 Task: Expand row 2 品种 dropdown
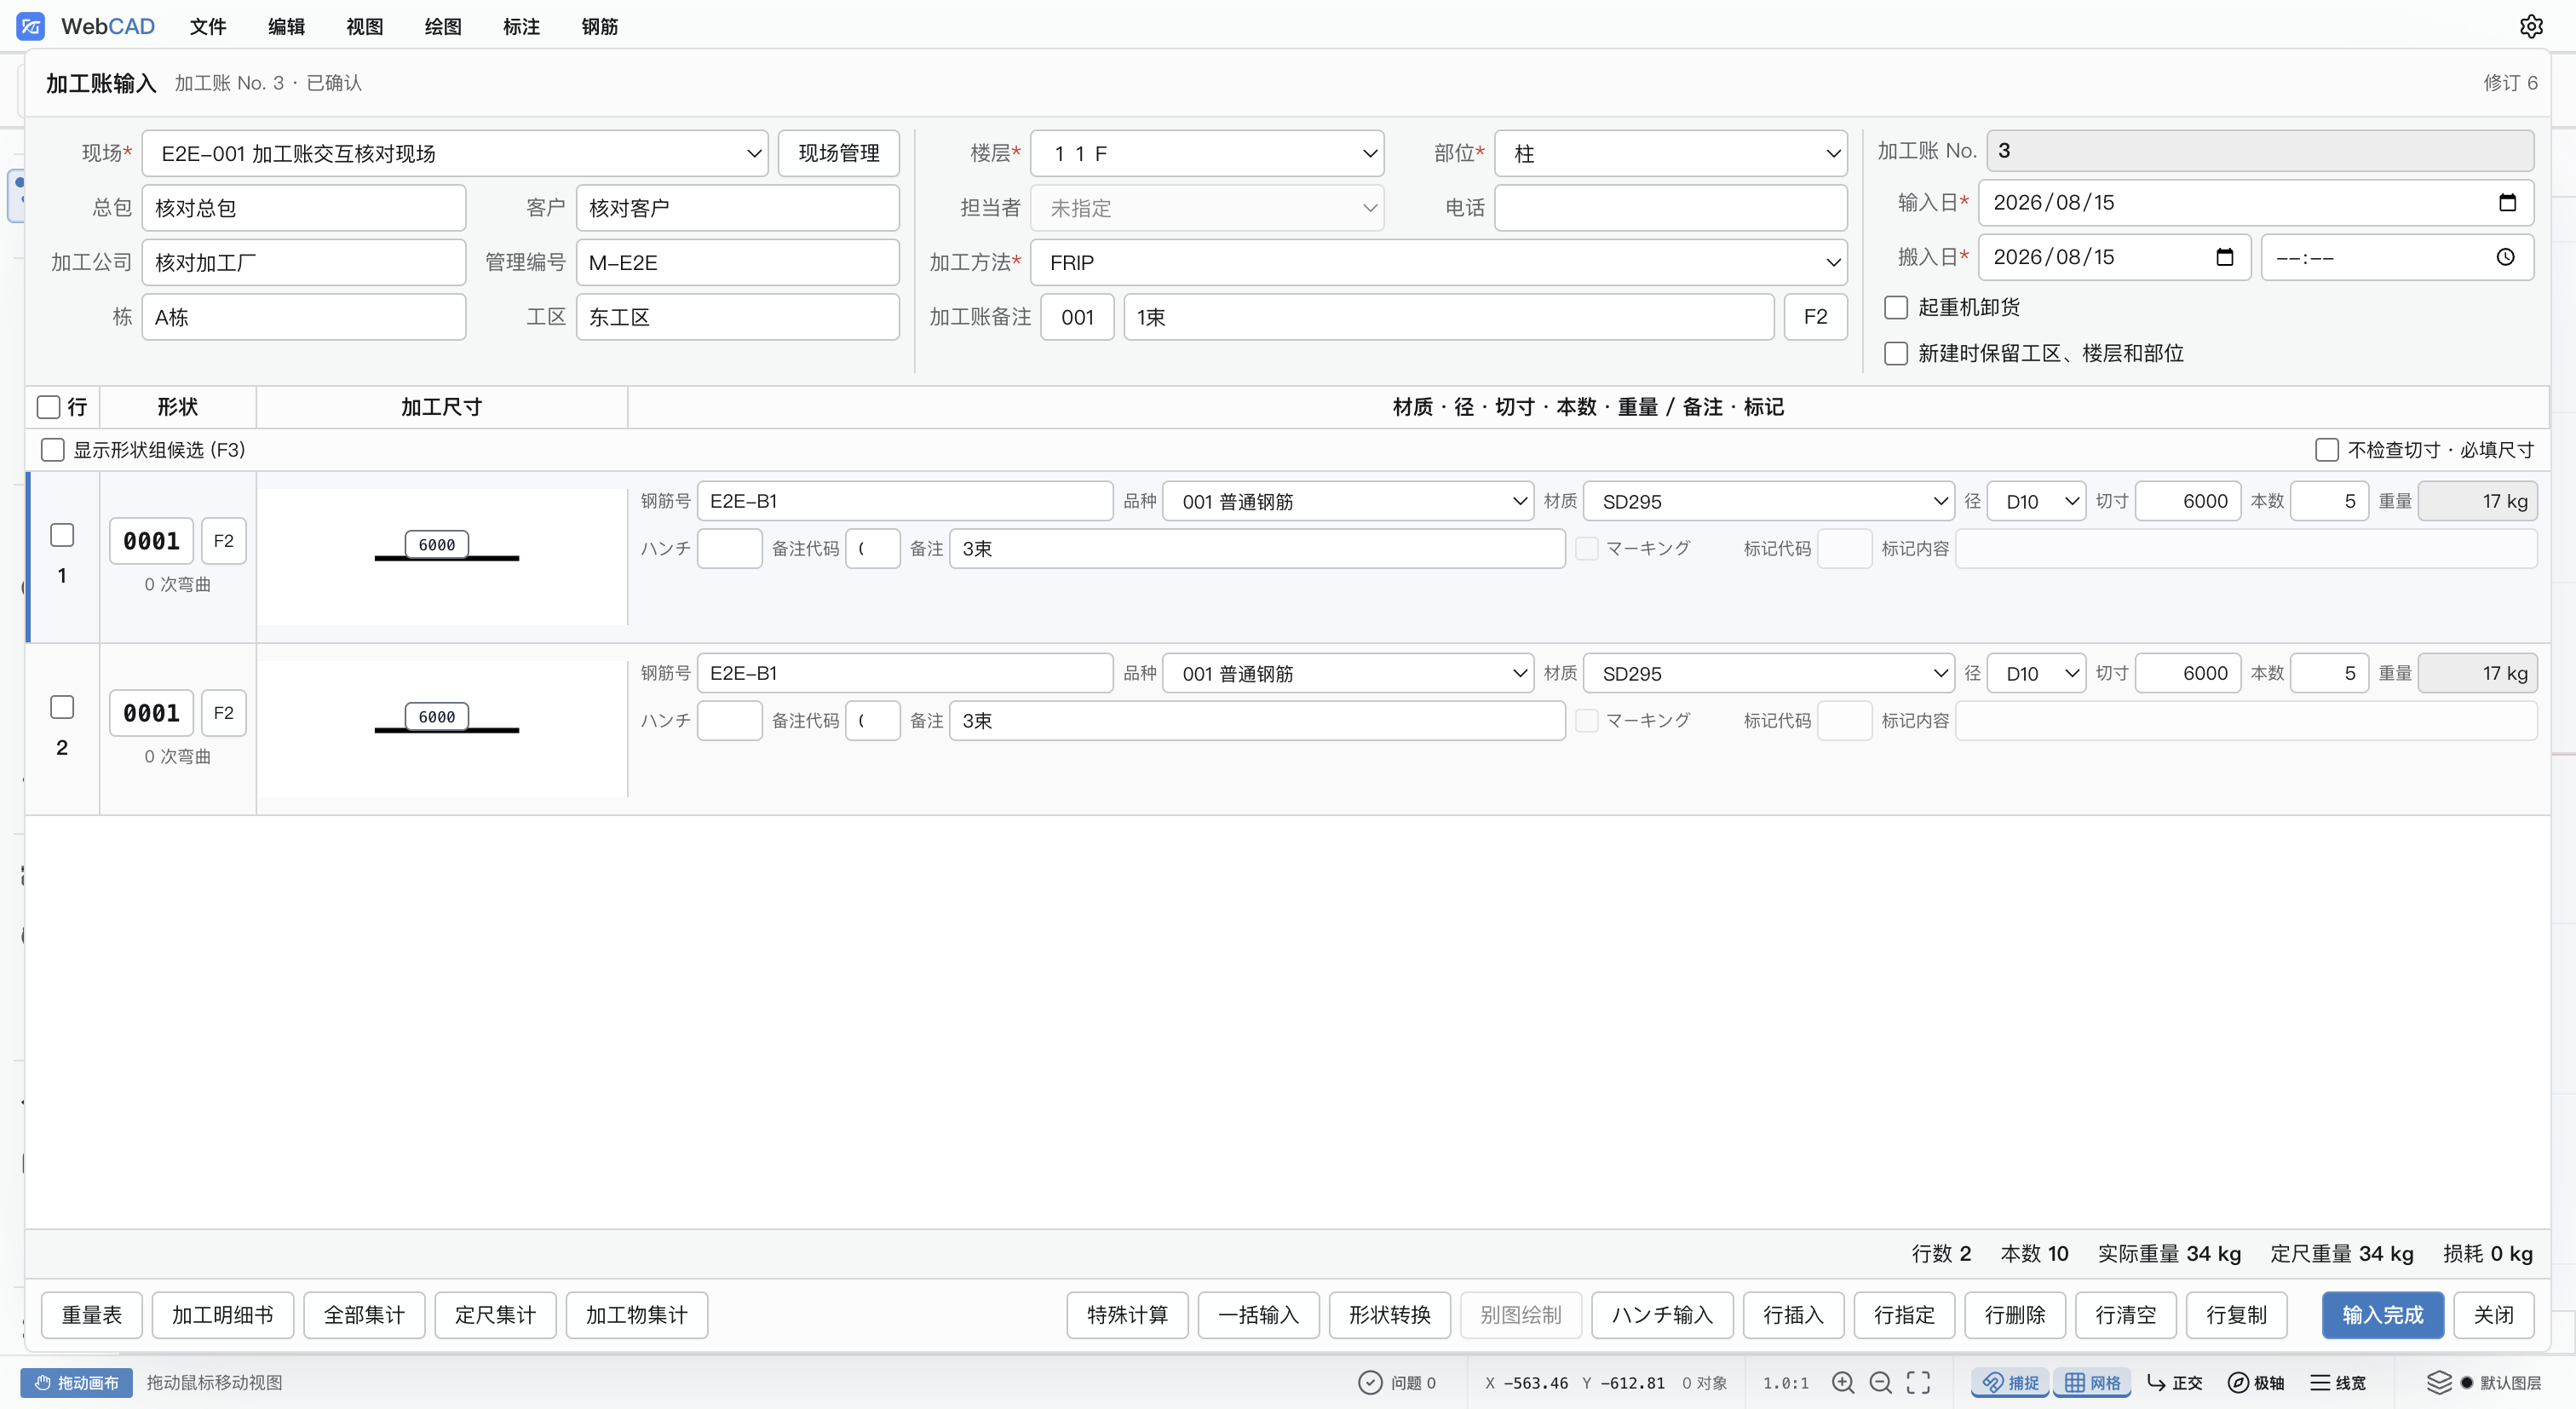click(x=1348, y=673)
